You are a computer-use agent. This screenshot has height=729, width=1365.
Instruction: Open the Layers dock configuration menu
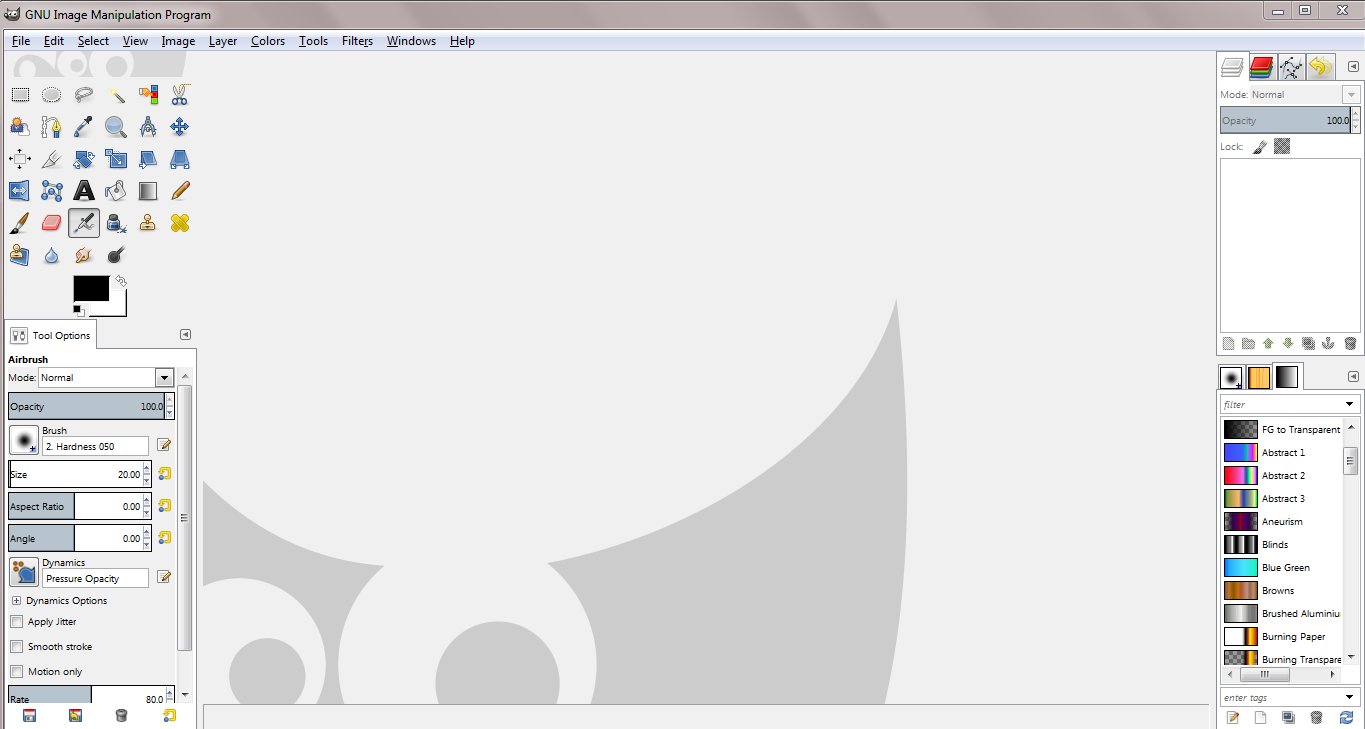(1353, 67)
